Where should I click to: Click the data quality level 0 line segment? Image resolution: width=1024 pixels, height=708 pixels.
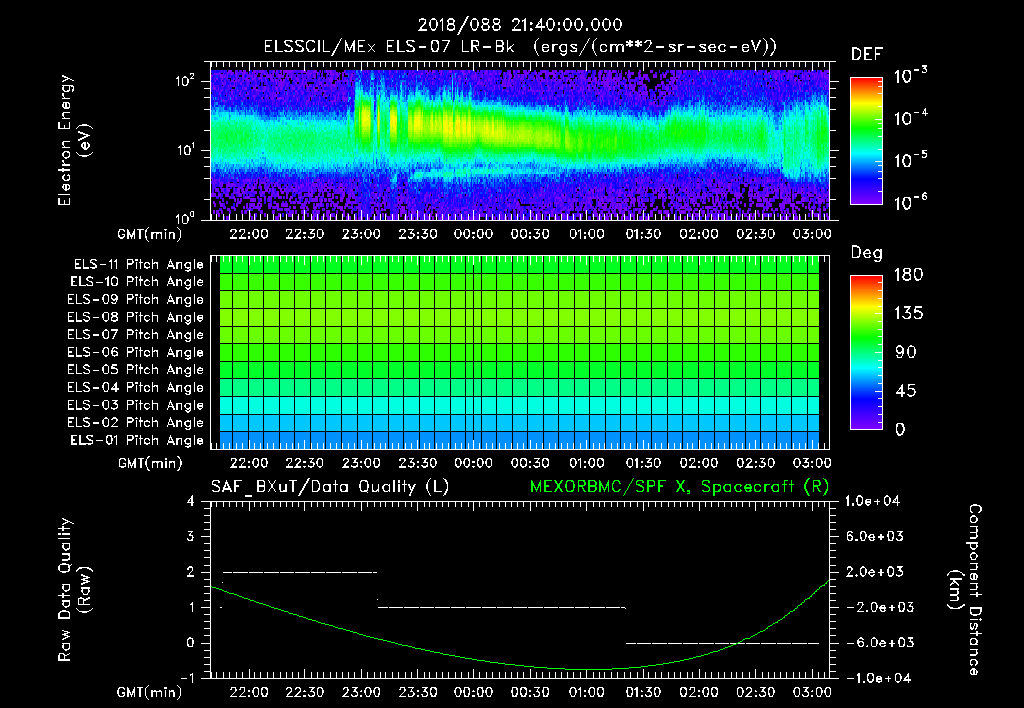(x=722, y=643)
